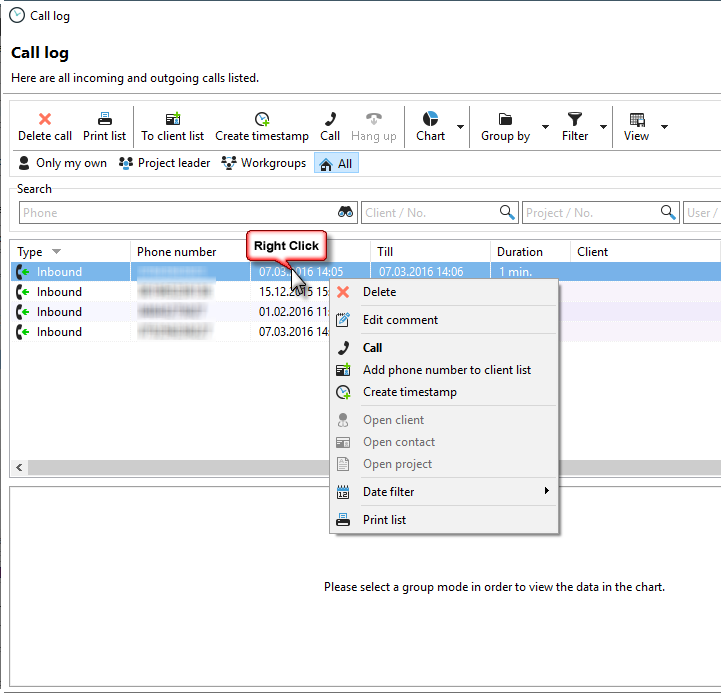This screenshot has height=693, width=721.
Task: Click the To client list icon
Action: [x=172, y=119]
